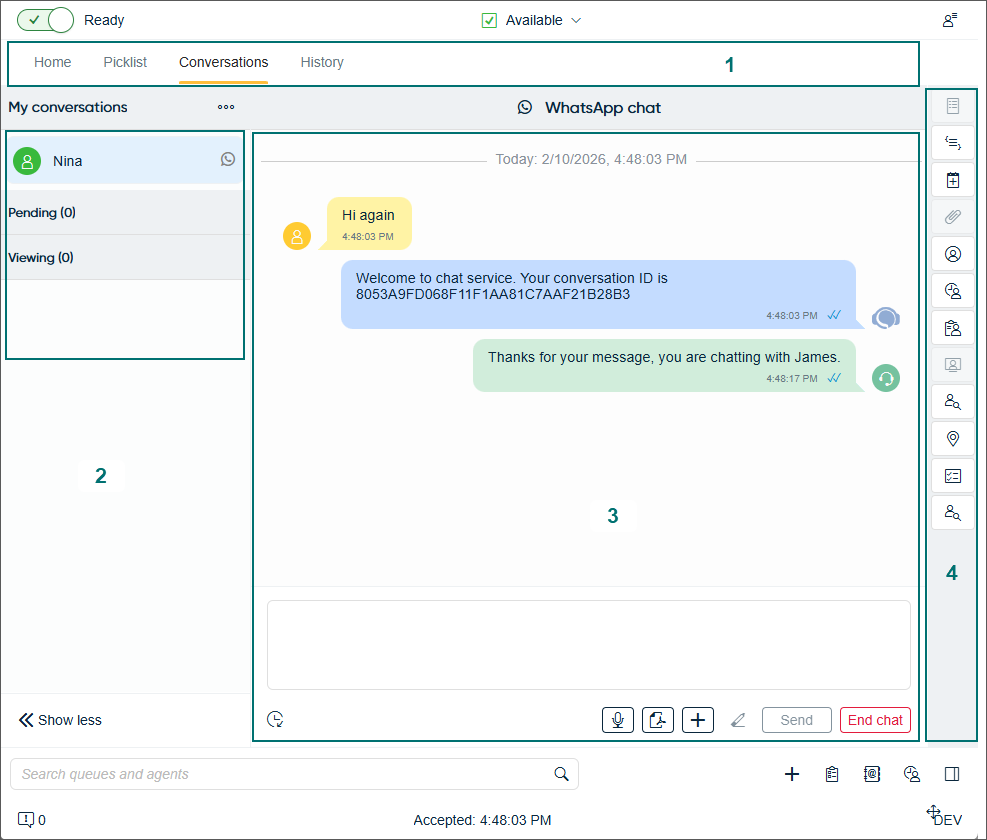987x840 pixels.
Task: Open bottom toolbar clock-person history icon
Action: click(x=912, y=774)
